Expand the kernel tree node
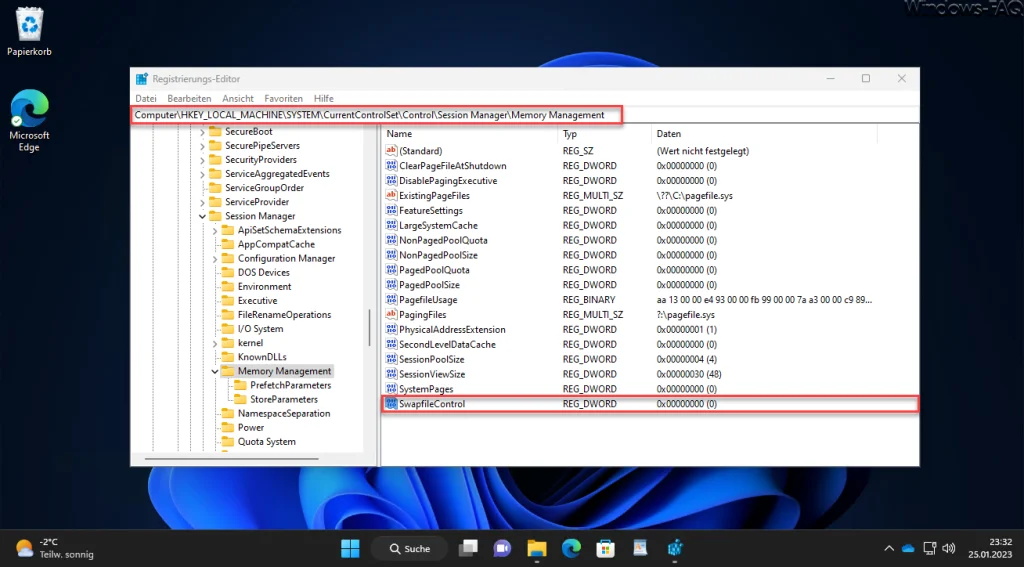Viewport: 1024px width, 567px height. coord(215,343)
